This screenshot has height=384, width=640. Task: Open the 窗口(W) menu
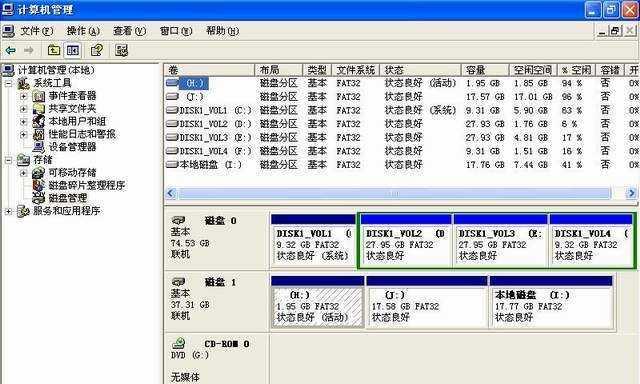[176, 31]
